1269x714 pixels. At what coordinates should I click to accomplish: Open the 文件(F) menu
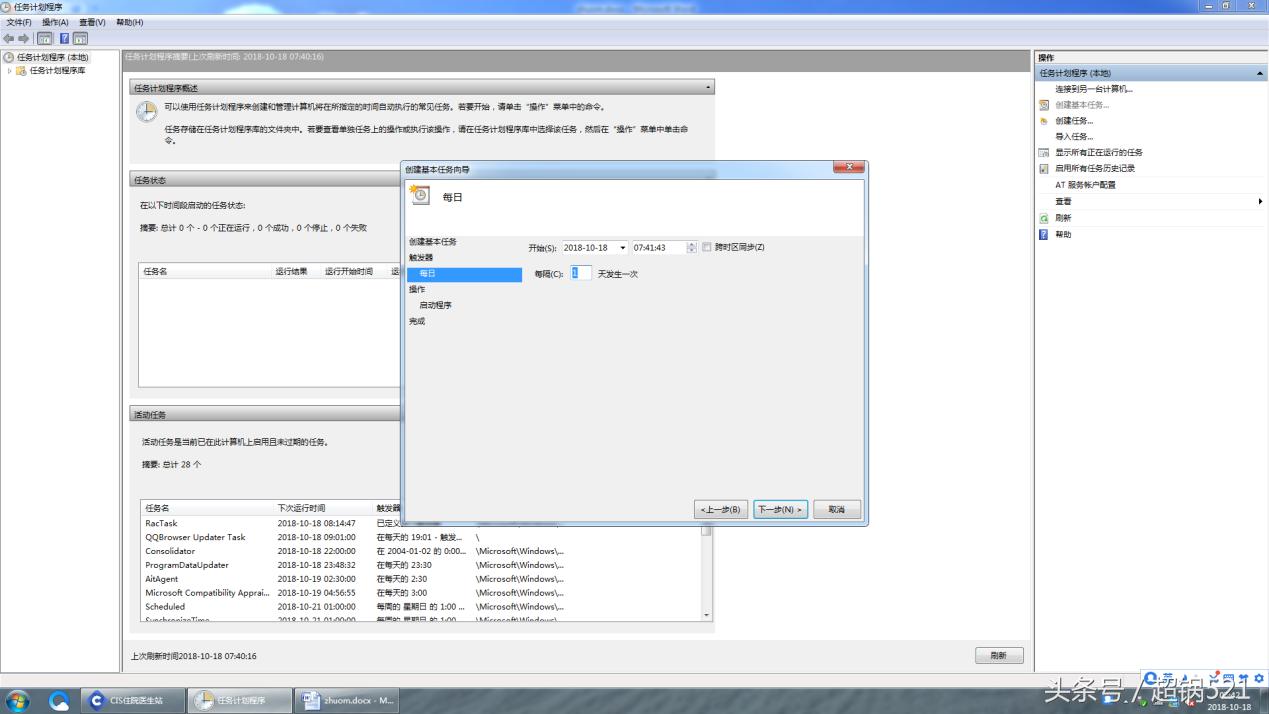click(19, 22)
